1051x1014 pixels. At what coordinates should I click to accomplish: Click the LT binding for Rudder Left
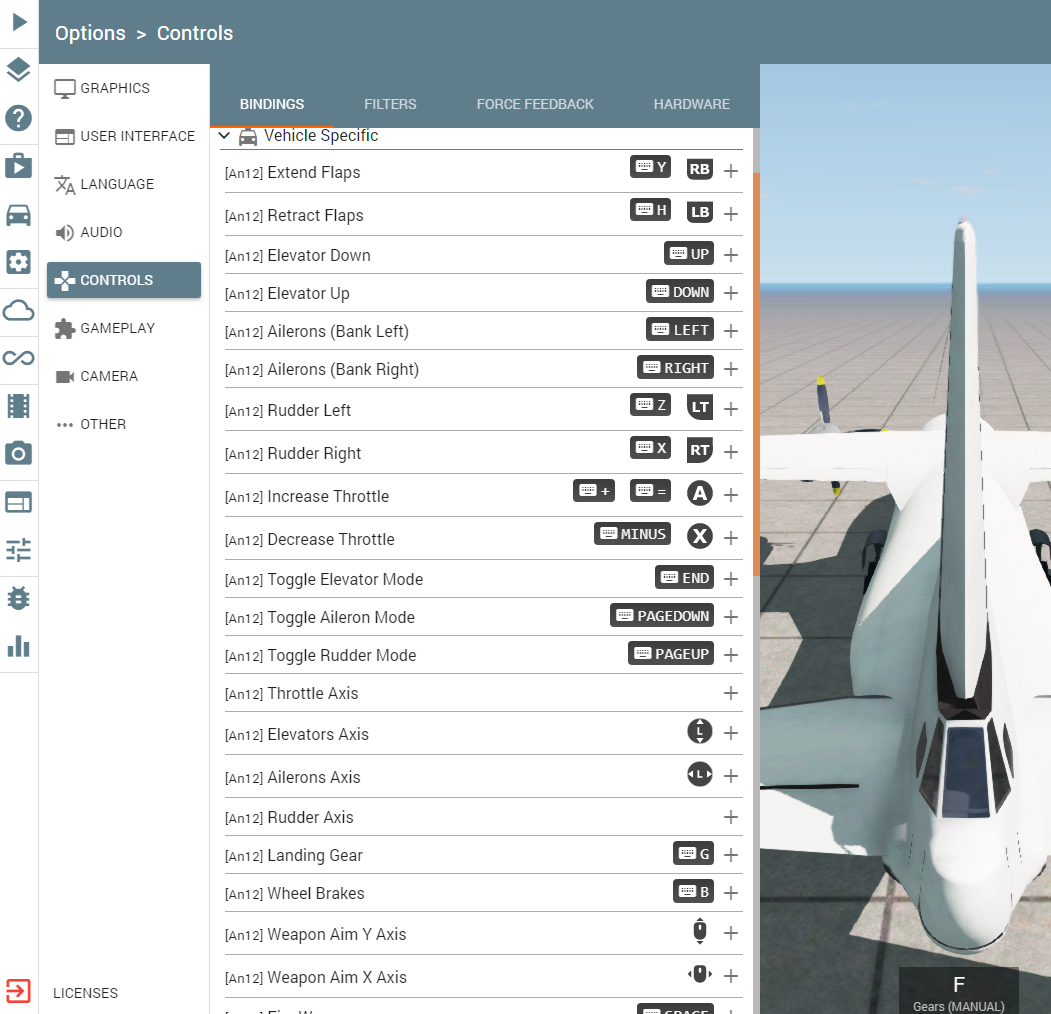click(700, 407)
